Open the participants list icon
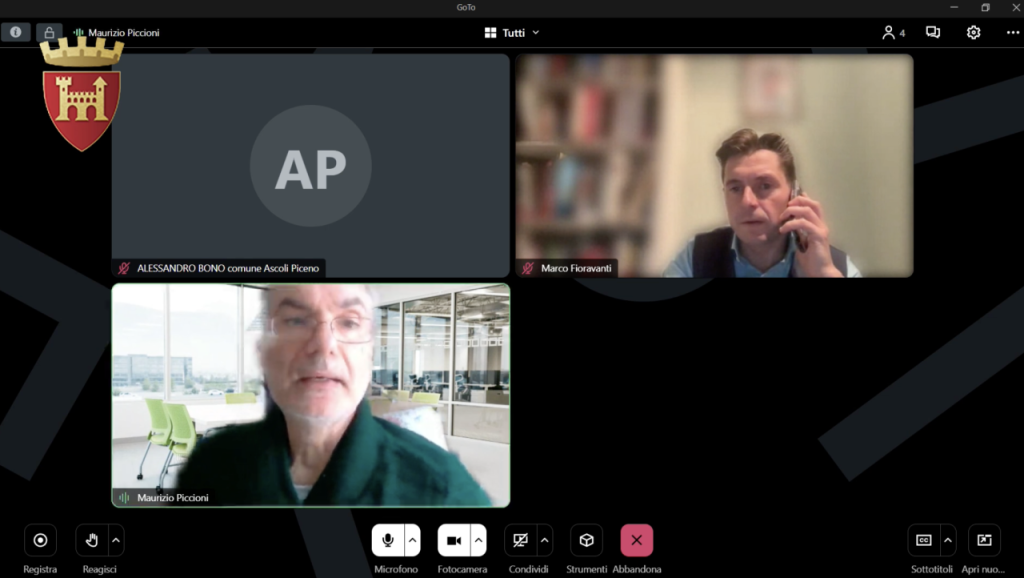 click(892, 32)
